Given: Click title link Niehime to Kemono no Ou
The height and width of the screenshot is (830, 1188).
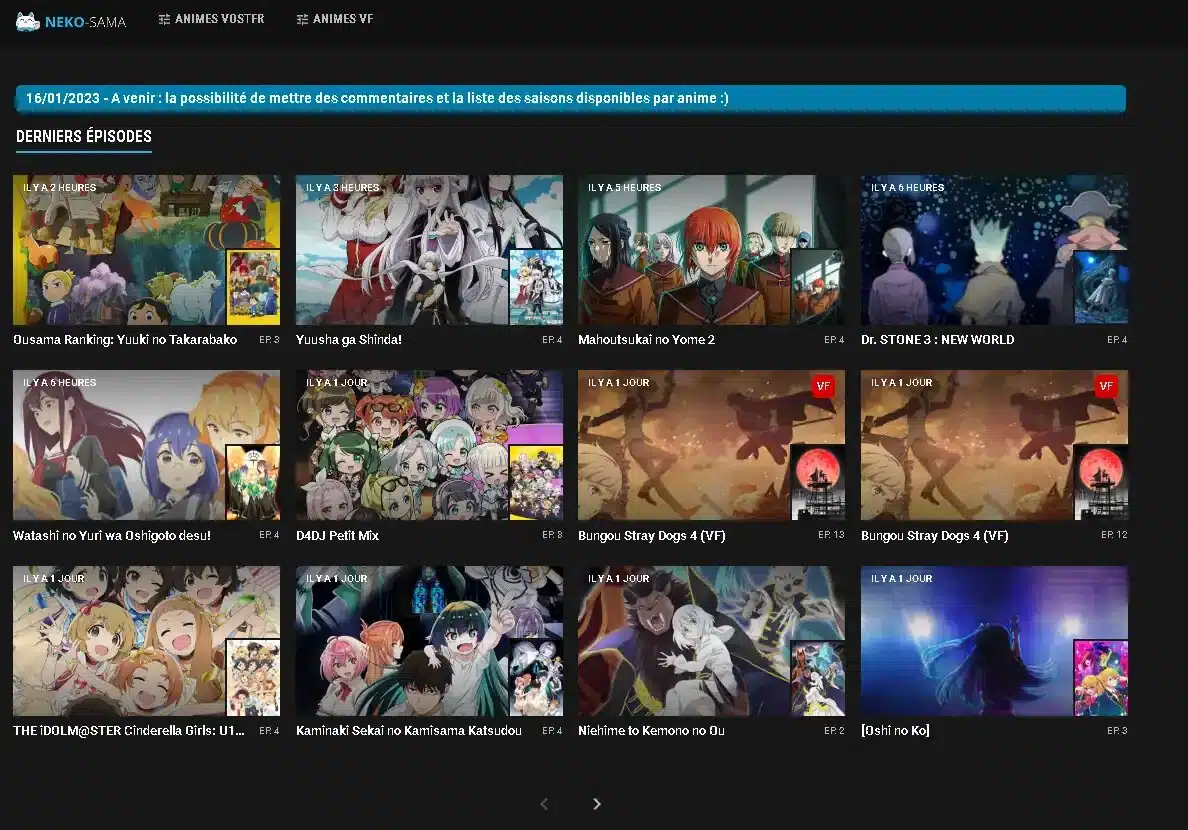Looking at the screenshot, I should coord(651,731).
